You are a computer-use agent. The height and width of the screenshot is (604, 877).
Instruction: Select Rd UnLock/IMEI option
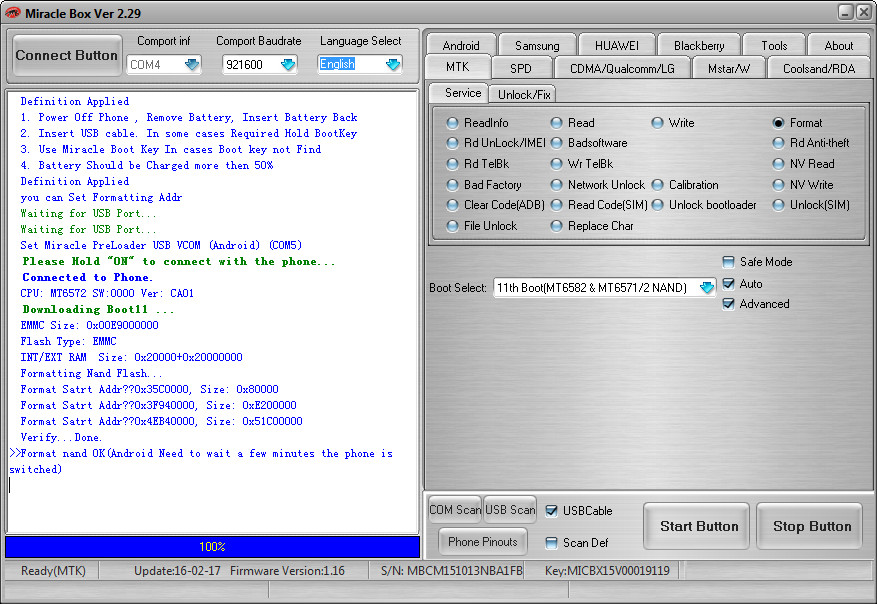coord(496,143)
